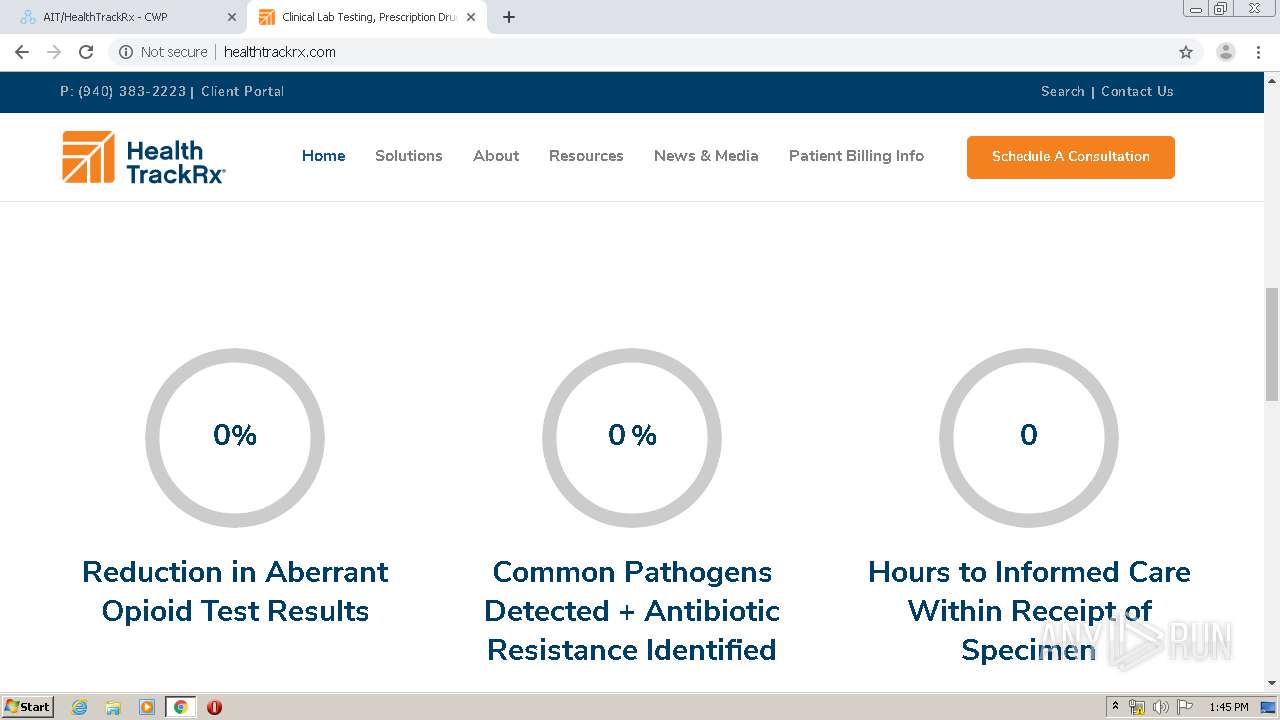Click the 1:45 PM taskbar clock
Screen dimensions: 1280x720
[1228, 707]
